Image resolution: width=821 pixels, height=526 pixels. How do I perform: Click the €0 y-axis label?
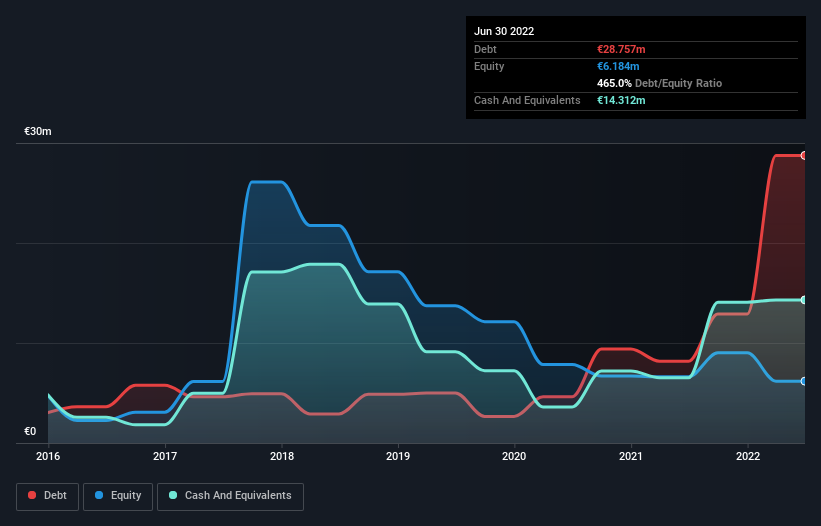[x=30, y=431]
